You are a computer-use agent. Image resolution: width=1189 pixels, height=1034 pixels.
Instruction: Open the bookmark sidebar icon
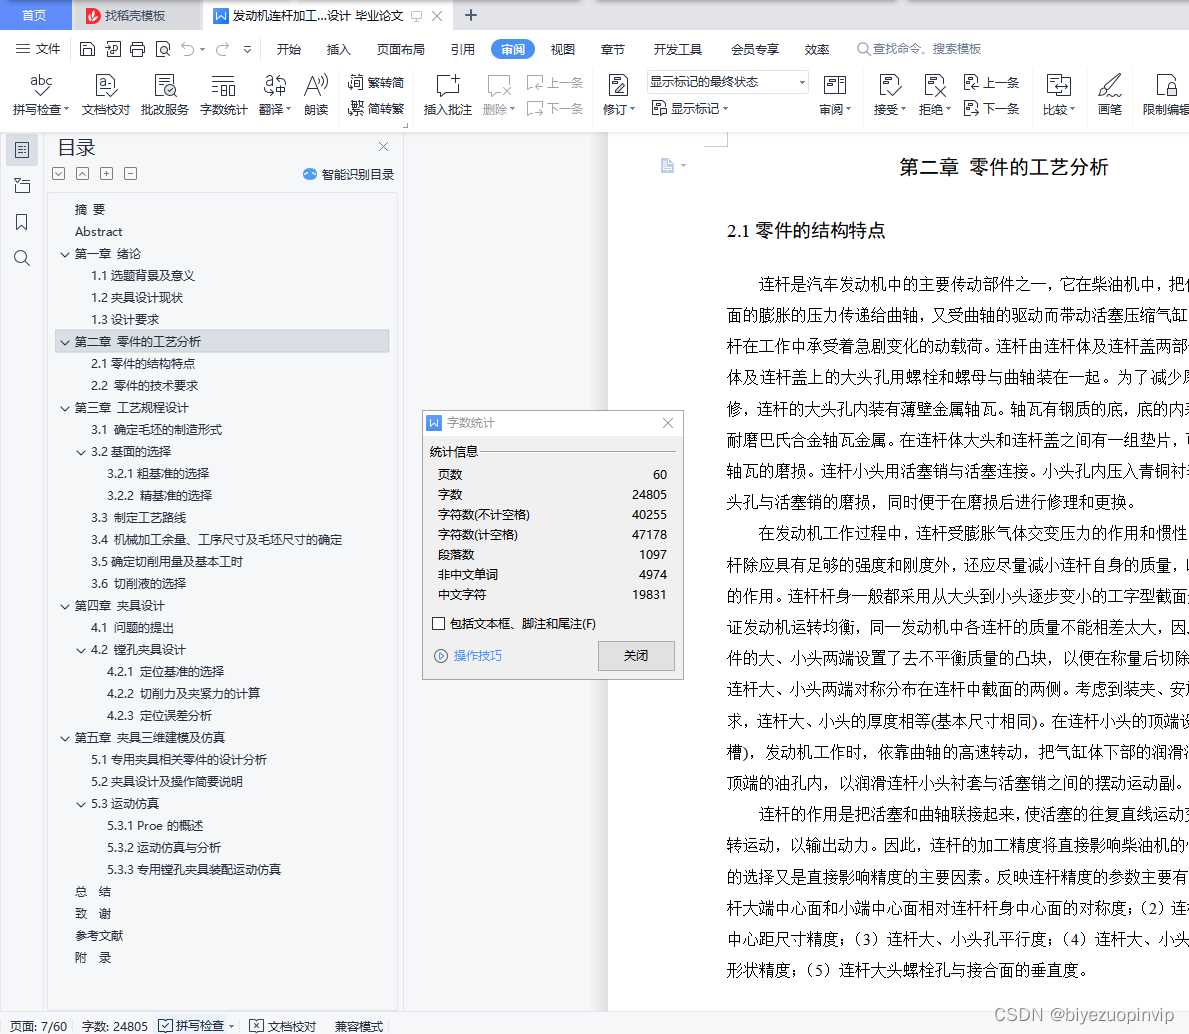[x=22, y=222]
